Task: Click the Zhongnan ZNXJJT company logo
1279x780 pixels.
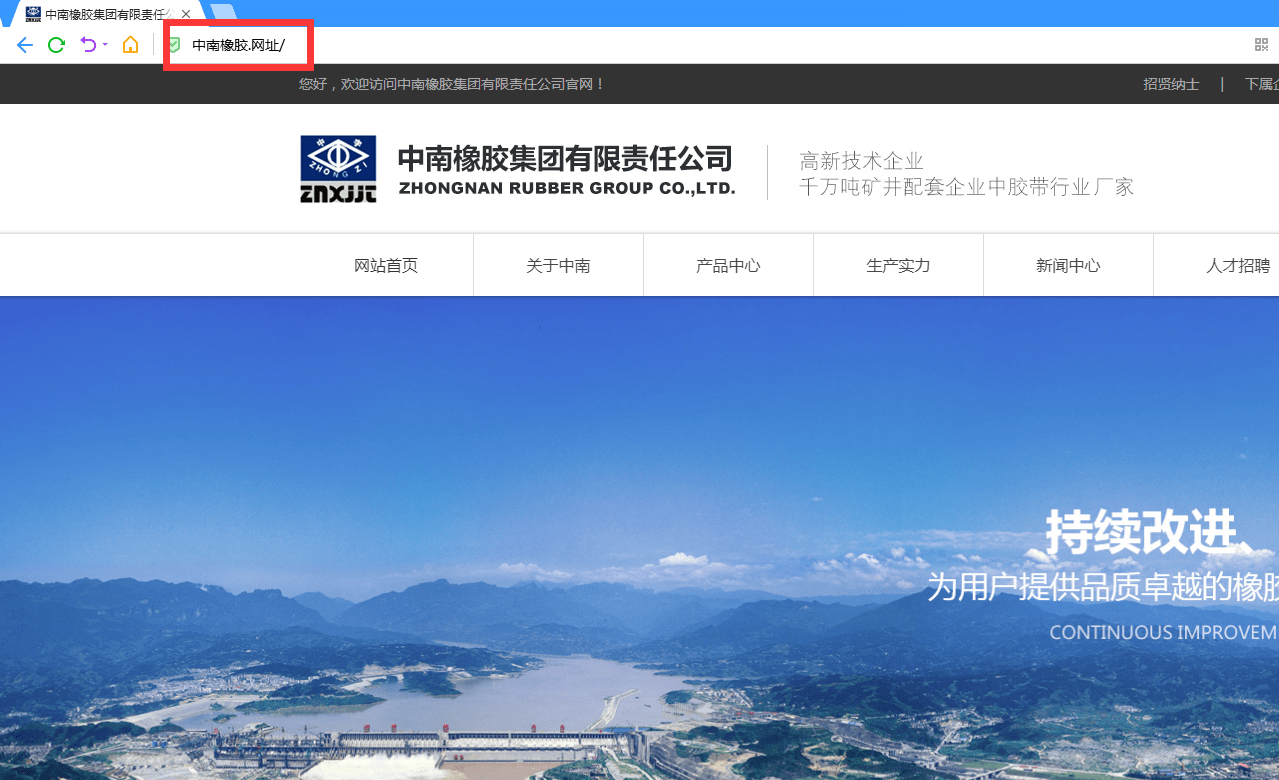Action: point(338,169)
